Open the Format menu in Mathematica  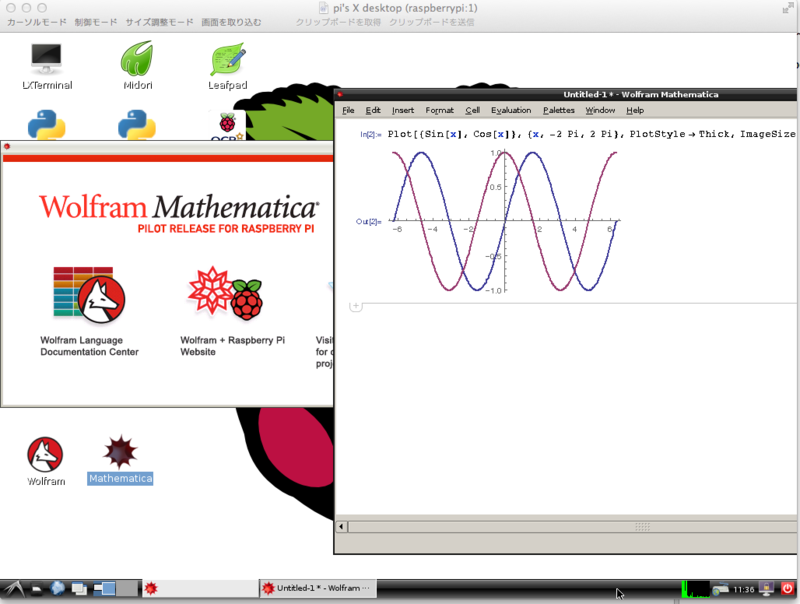point(439,110)
